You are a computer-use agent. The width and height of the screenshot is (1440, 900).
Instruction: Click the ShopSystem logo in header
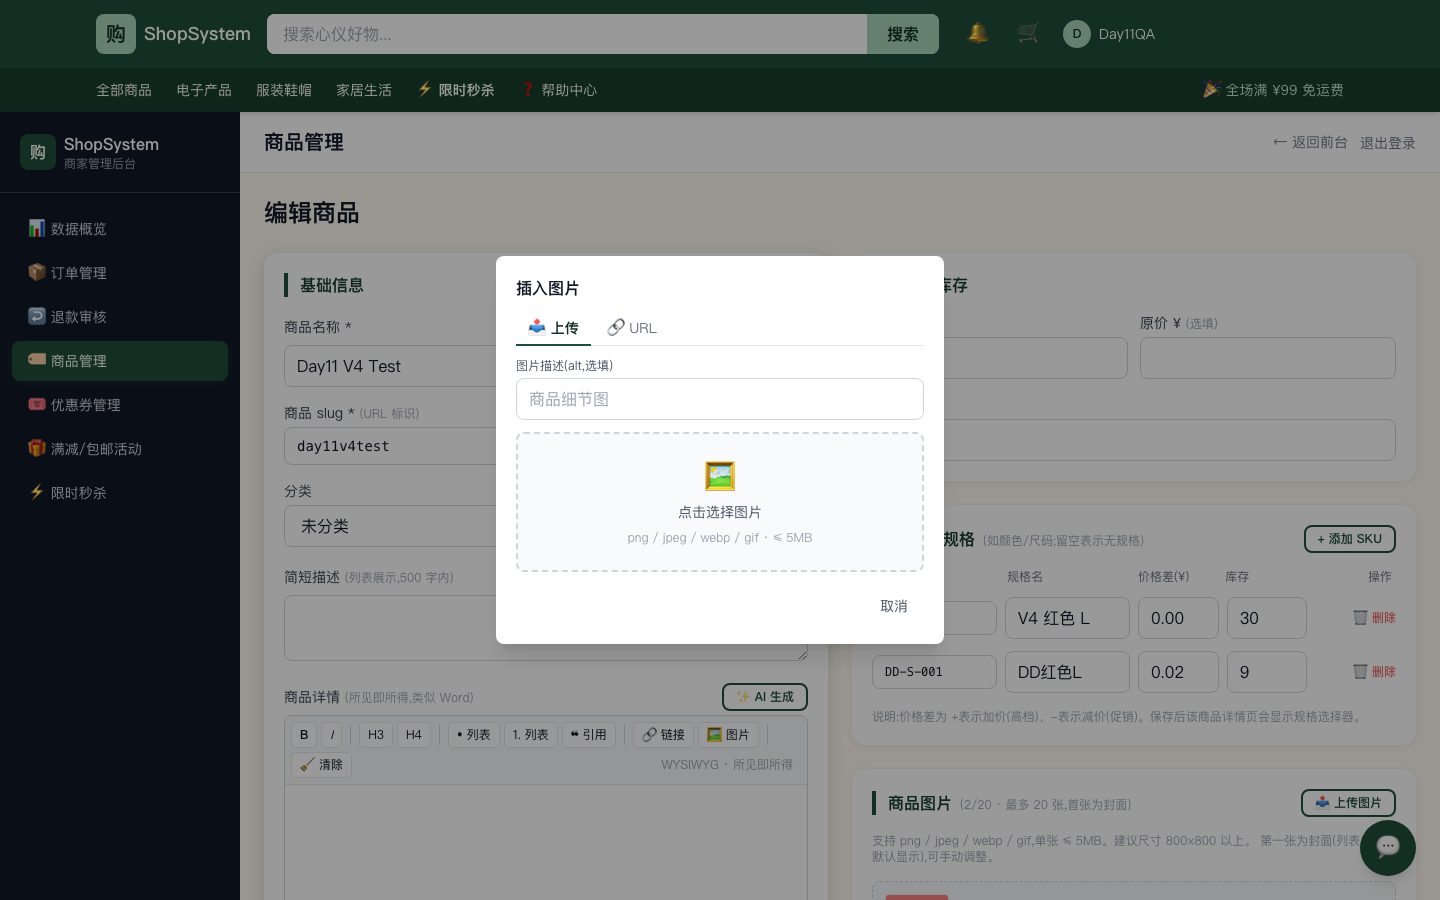(174, 34)
